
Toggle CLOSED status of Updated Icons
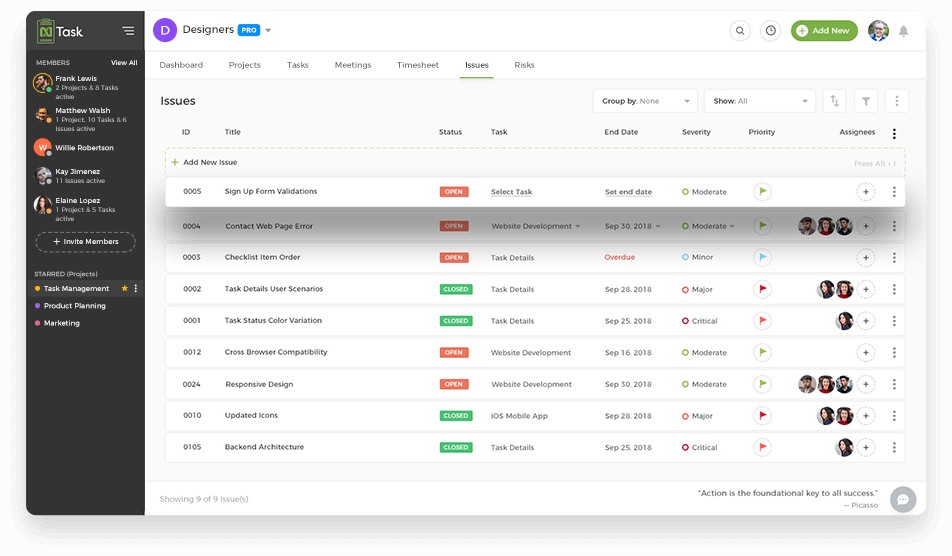456,416
